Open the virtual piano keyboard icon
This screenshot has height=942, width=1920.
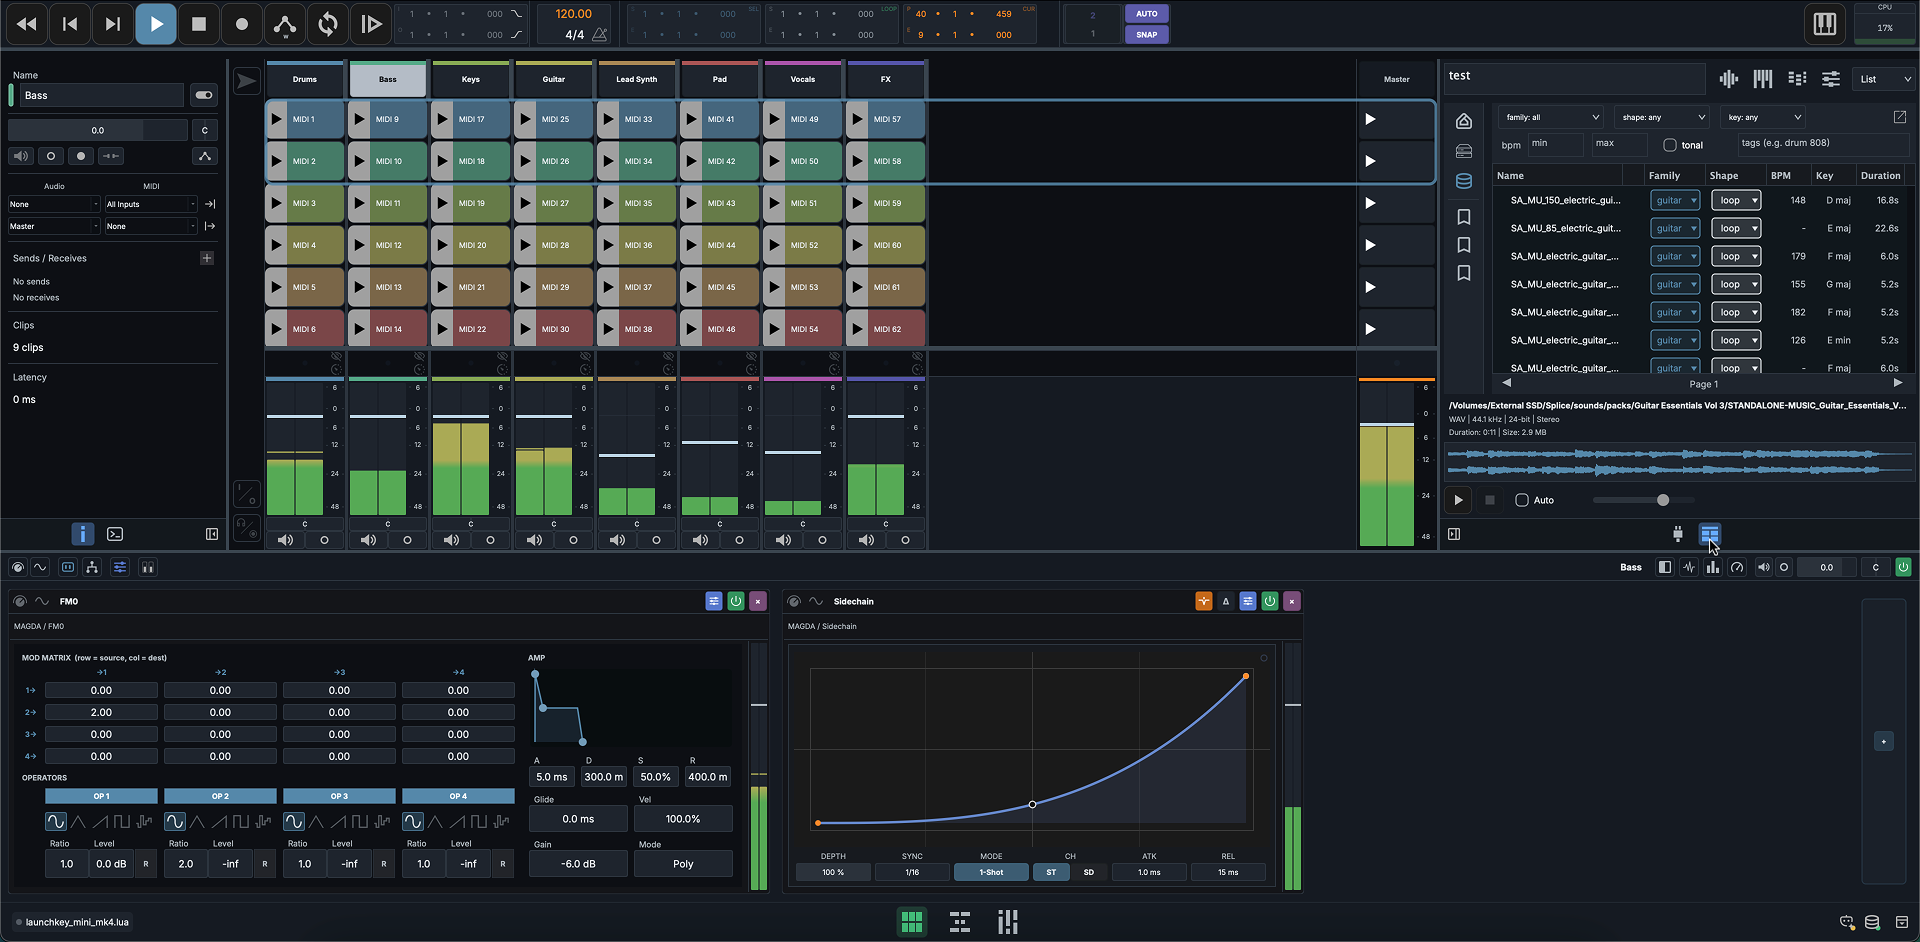pyautogui.click(x=1825, y=24)
